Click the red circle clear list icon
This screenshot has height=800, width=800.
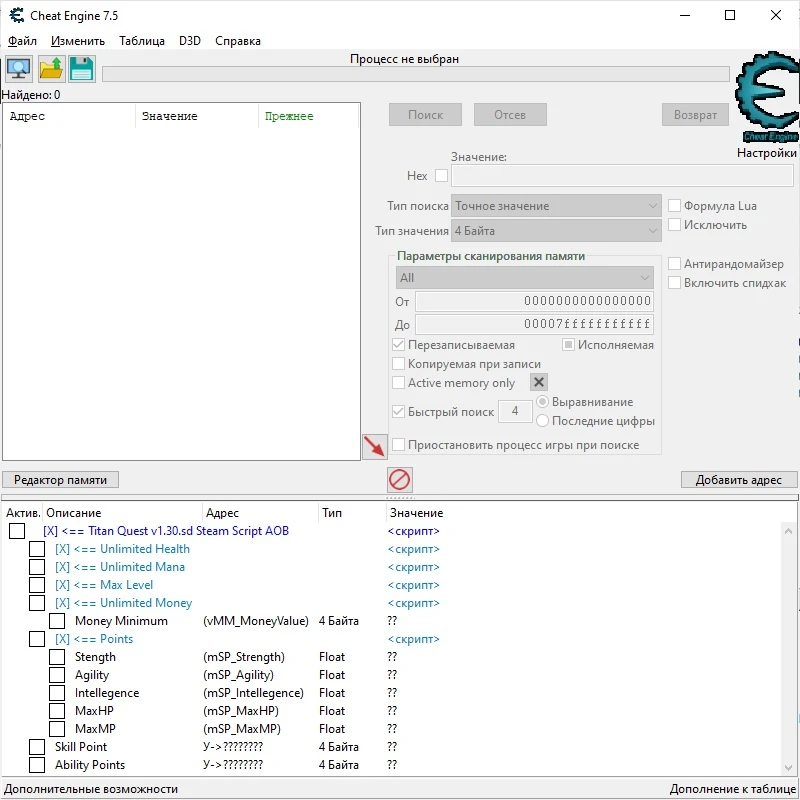pyautogui.click(x=400, y=480)
